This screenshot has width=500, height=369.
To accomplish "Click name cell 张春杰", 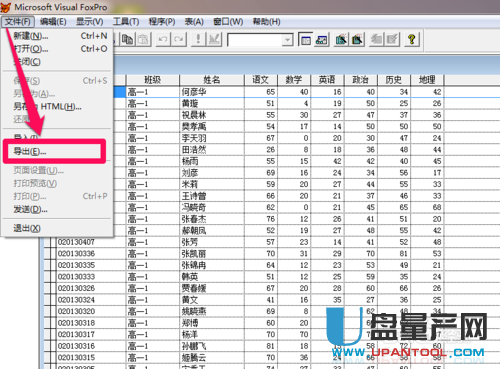I will (x=212, y=219).
